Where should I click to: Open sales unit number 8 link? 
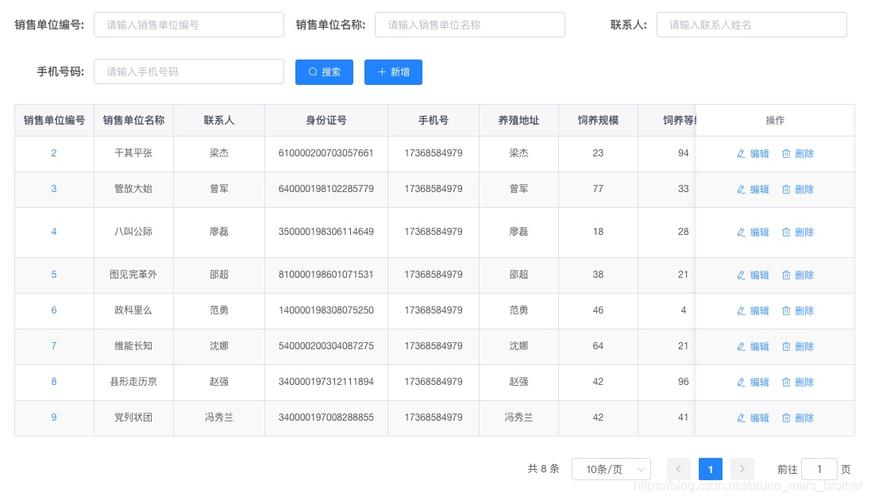pyautogui.click(x=54, y=382)
